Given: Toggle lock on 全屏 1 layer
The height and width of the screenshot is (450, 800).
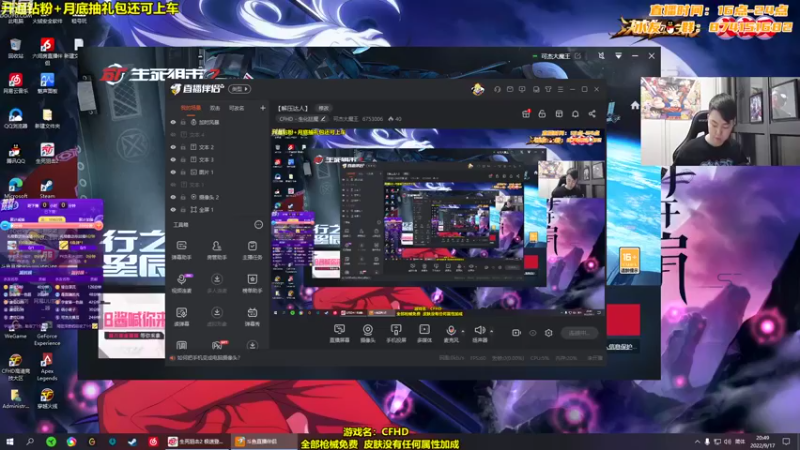Looking at the screenshot, I should coord(183,210).
